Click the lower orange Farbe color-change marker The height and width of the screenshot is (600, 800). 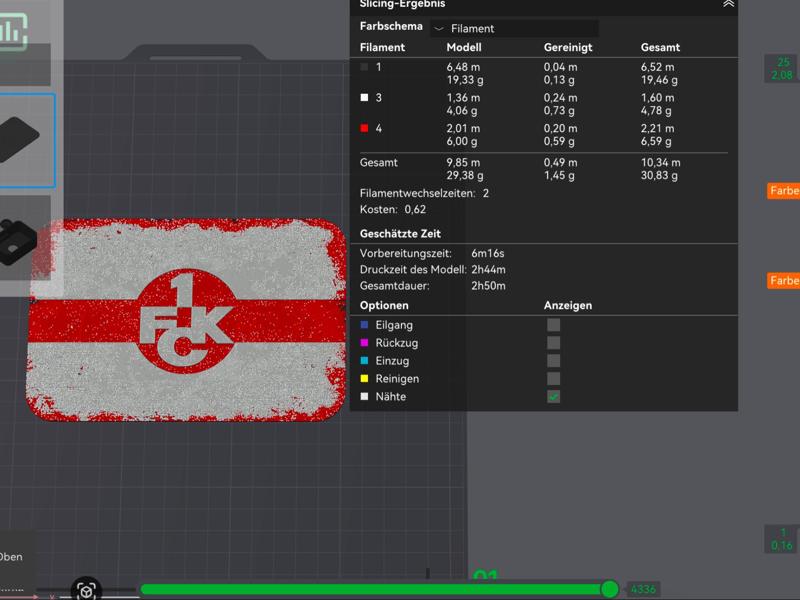784,281
